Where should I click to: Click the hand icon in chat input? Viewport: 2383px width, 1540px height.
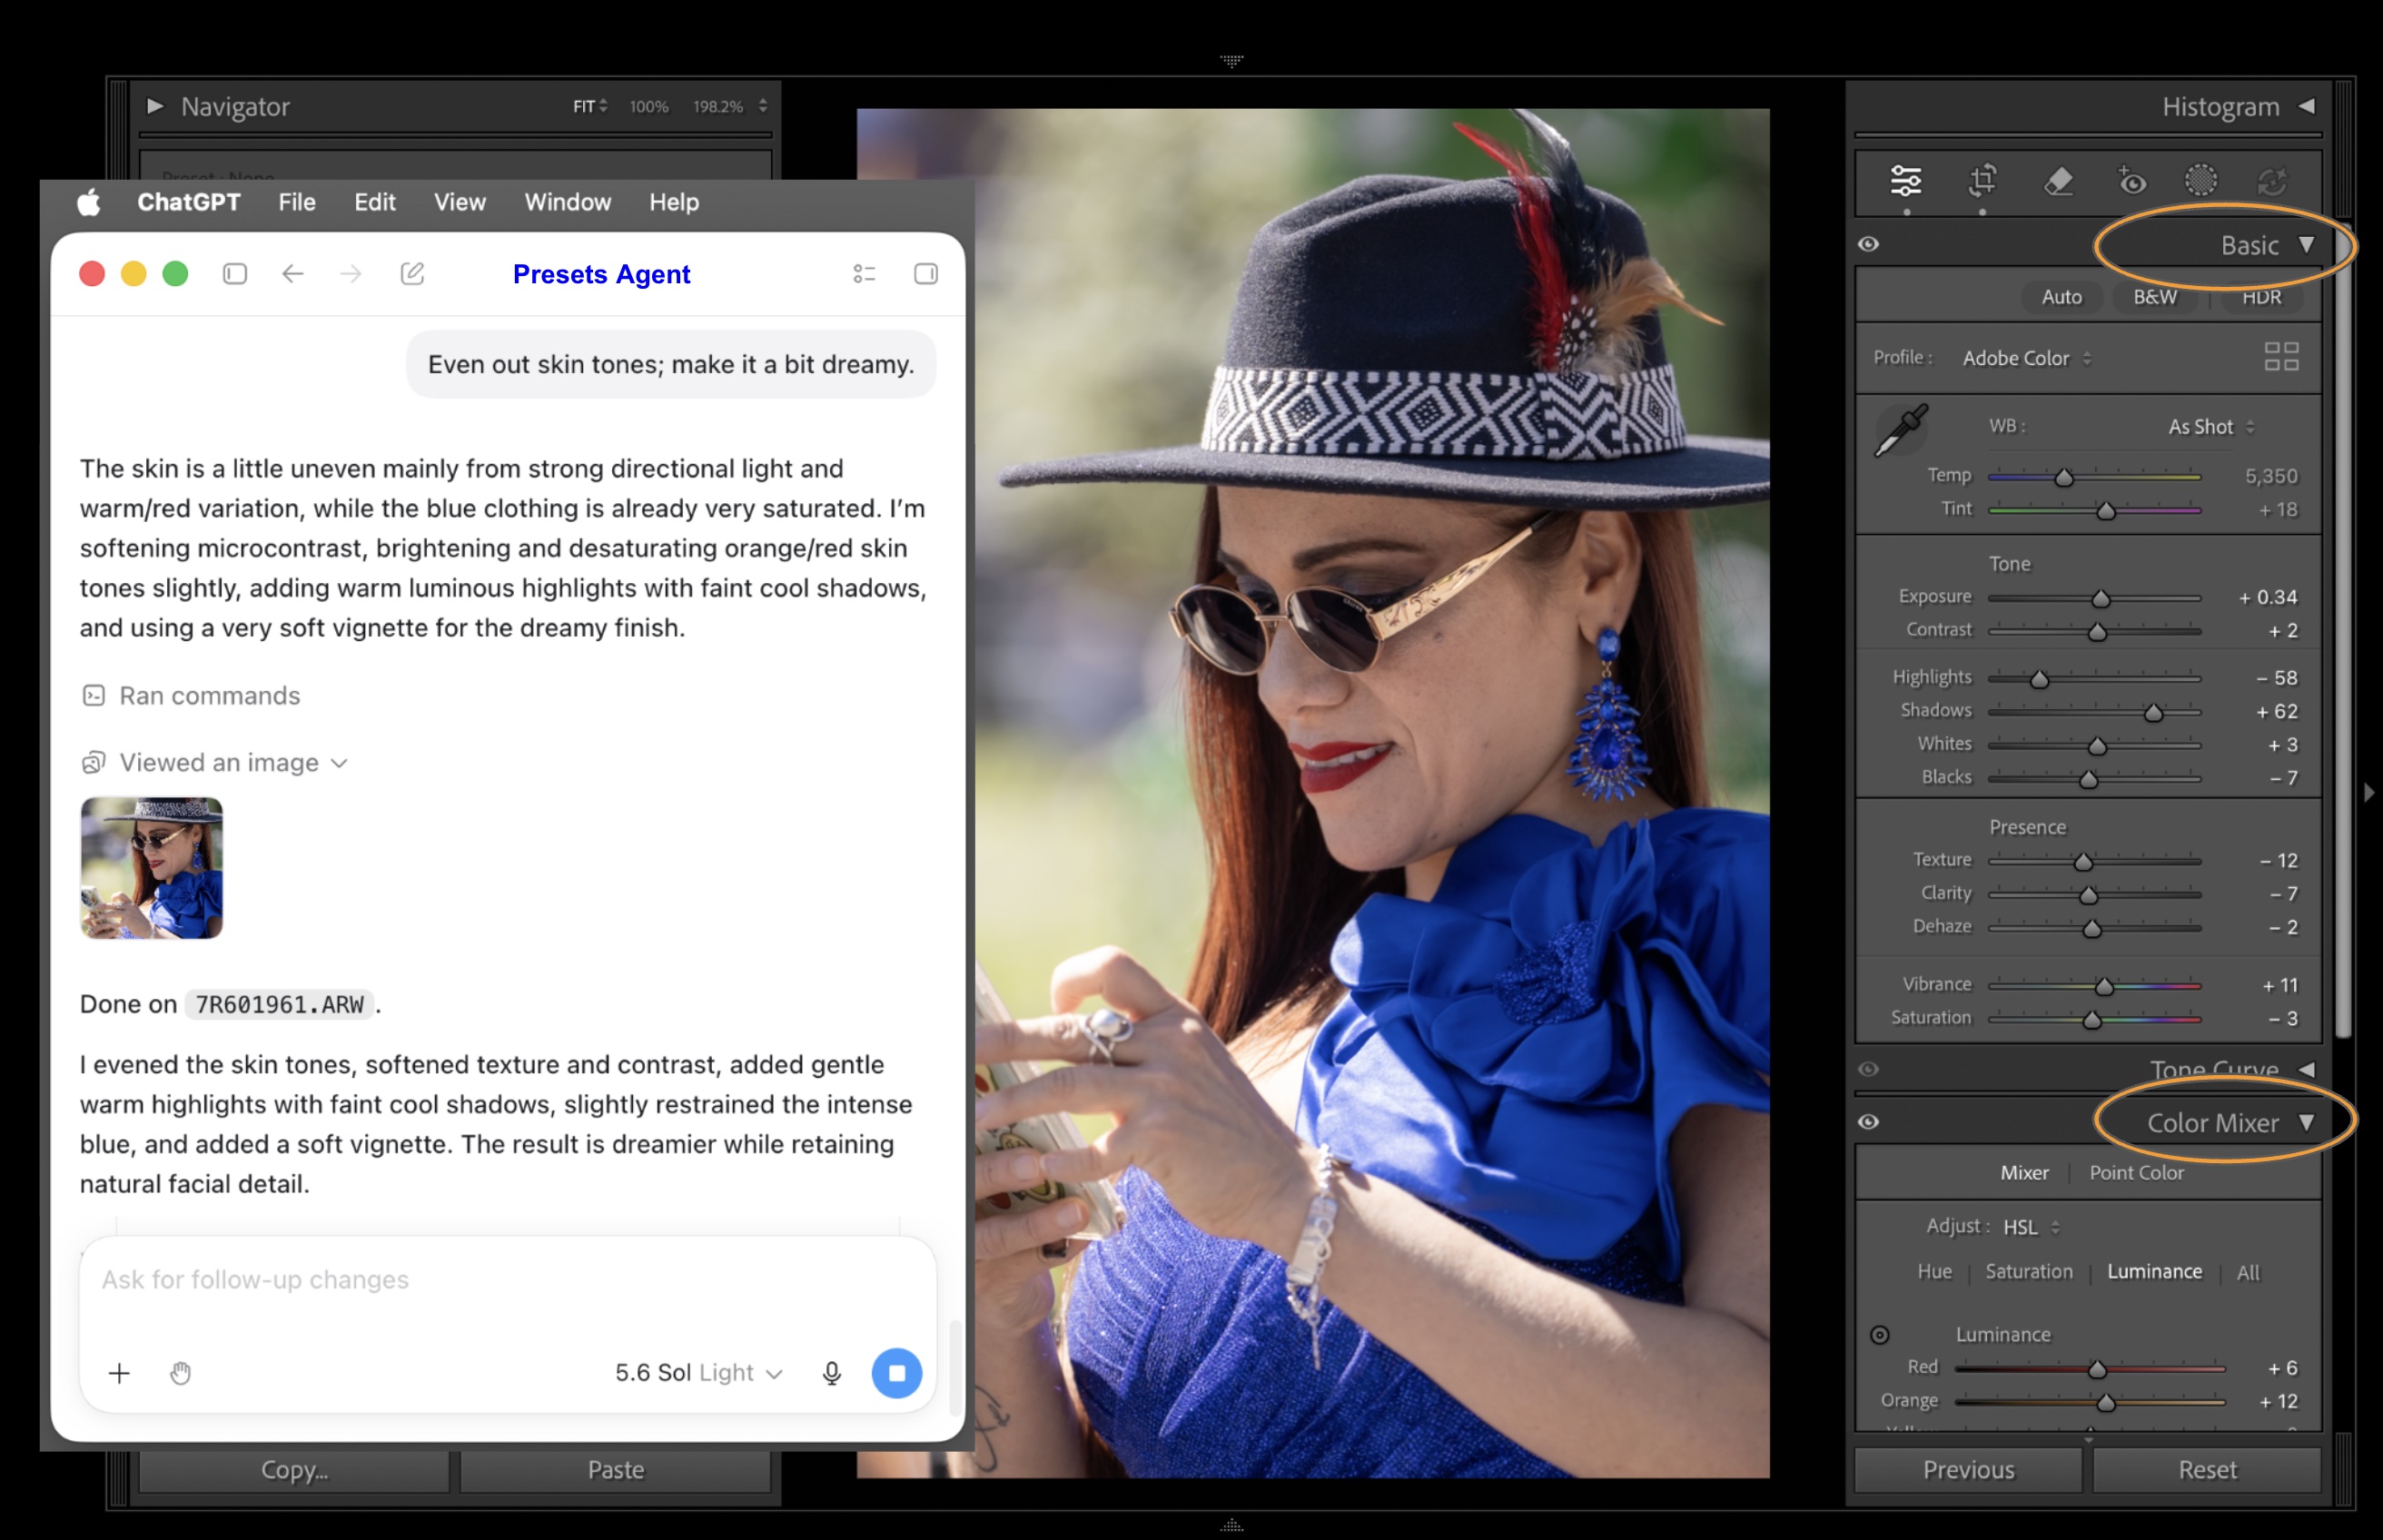(x=180, y=1373)
